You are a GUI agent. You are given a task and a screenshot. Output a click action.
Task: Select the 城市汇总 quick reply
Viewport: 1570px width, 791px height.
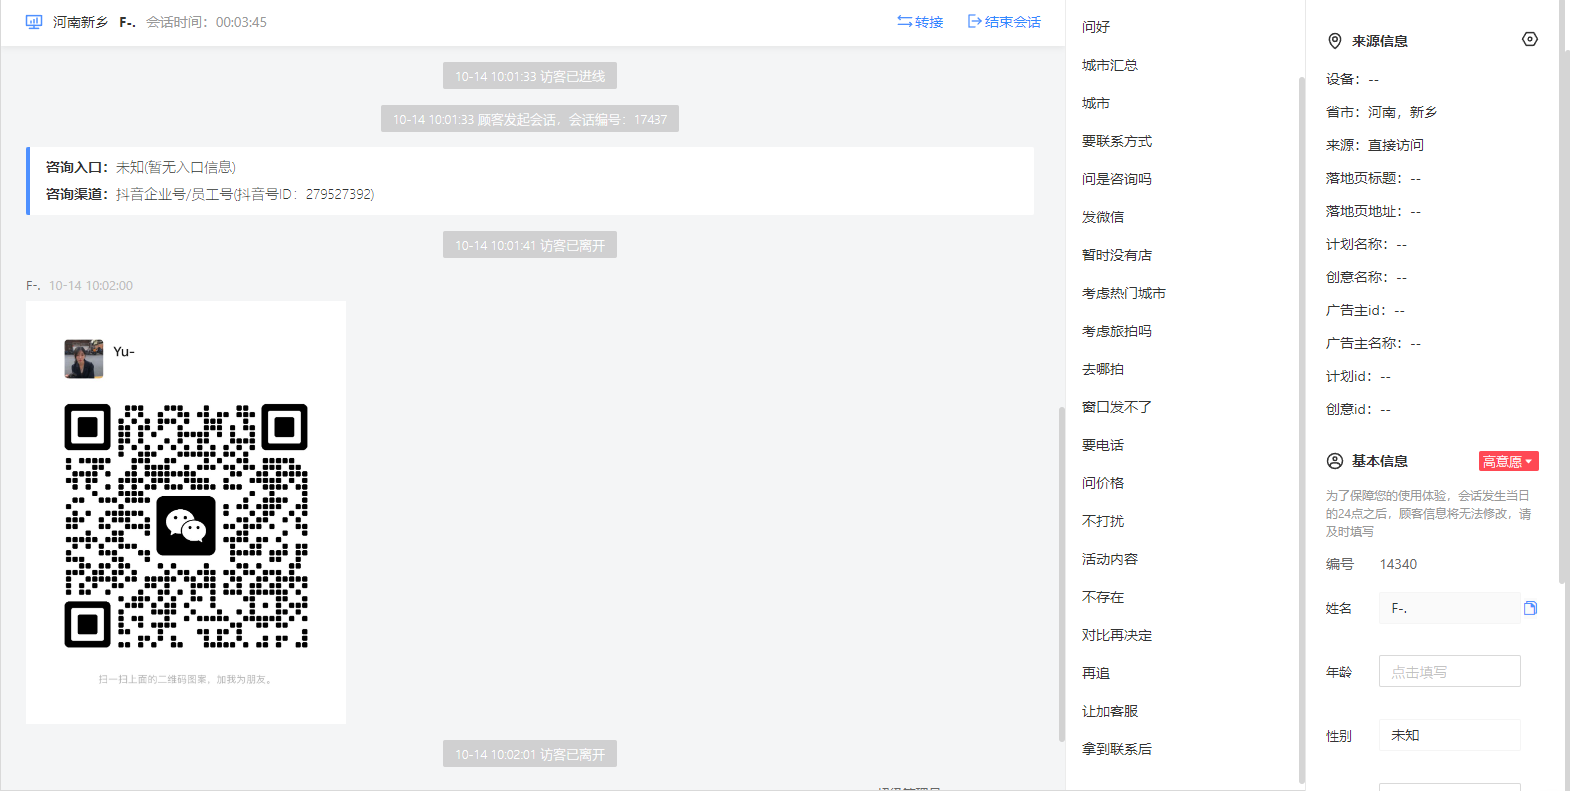[1110, 65]
